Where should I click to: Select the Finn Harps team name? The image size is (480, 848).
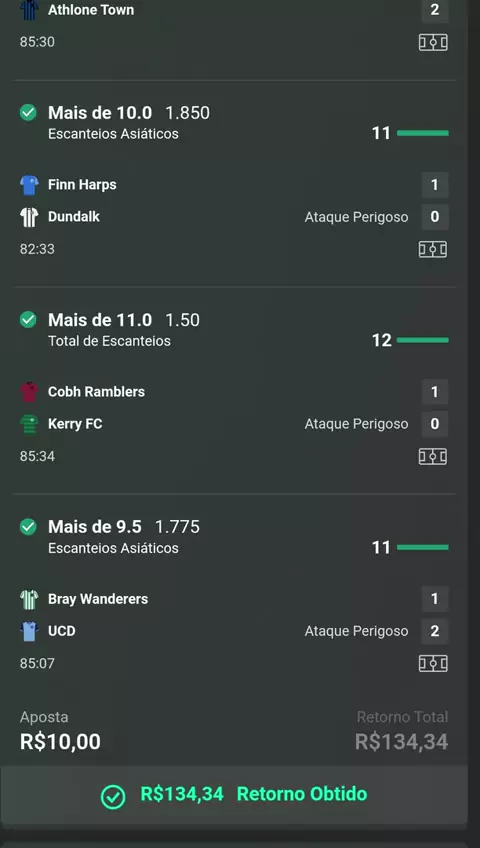tap(82, 184)
